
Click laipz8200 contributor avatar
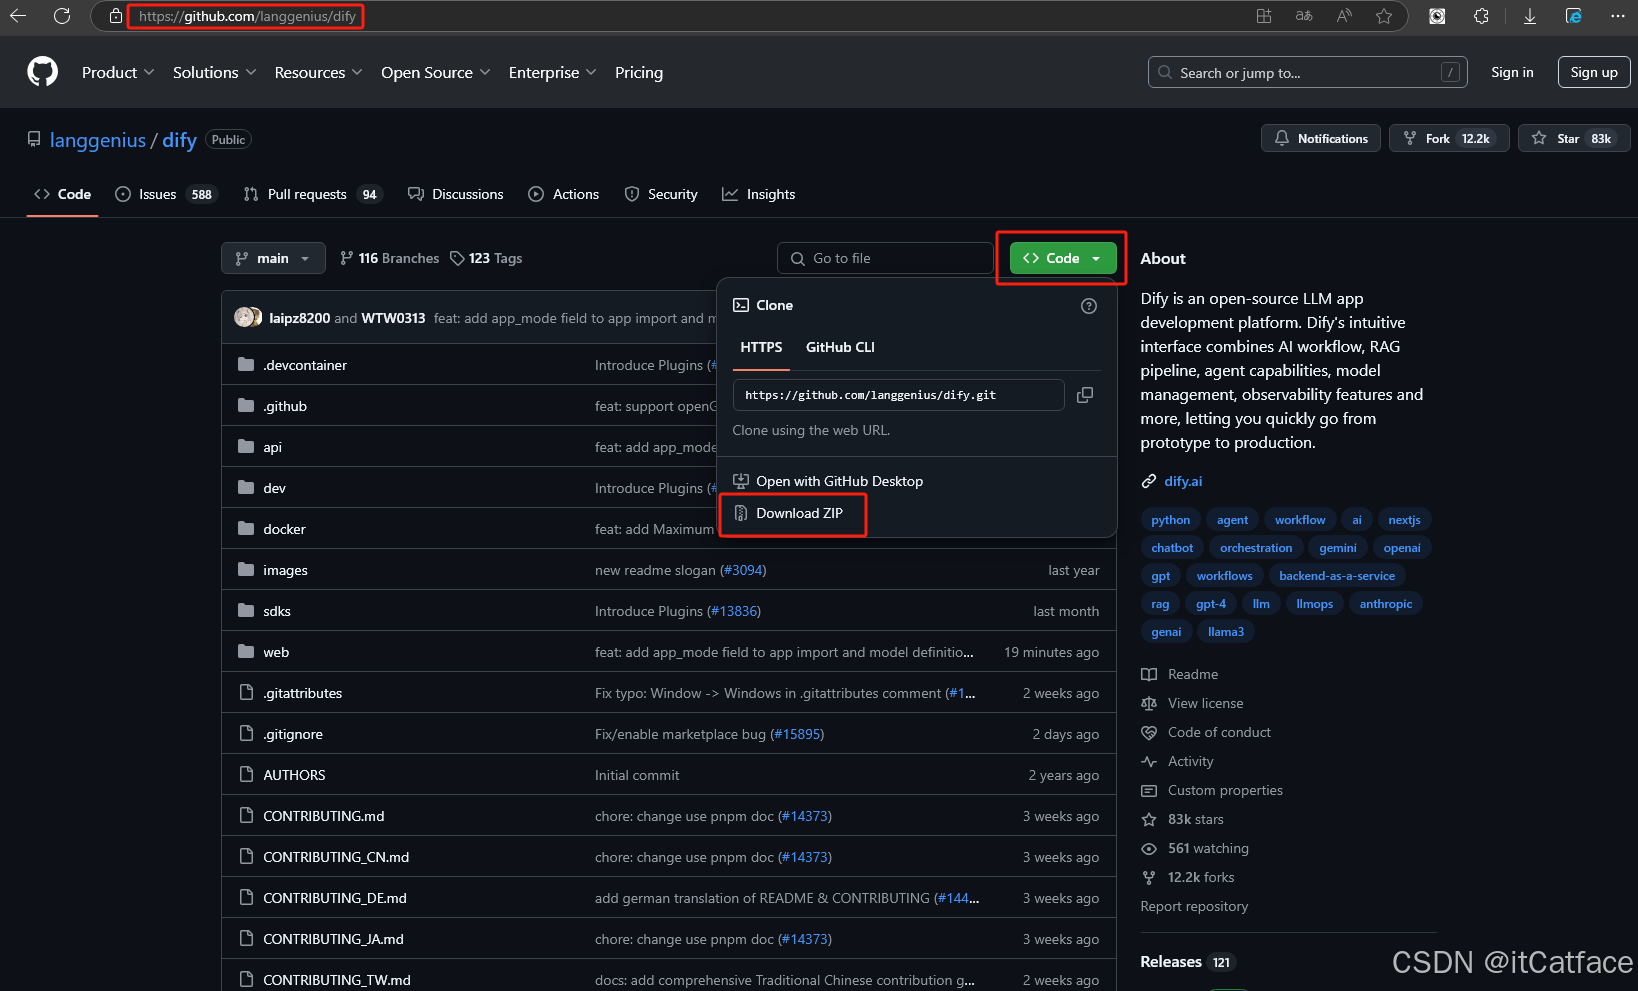243,318
